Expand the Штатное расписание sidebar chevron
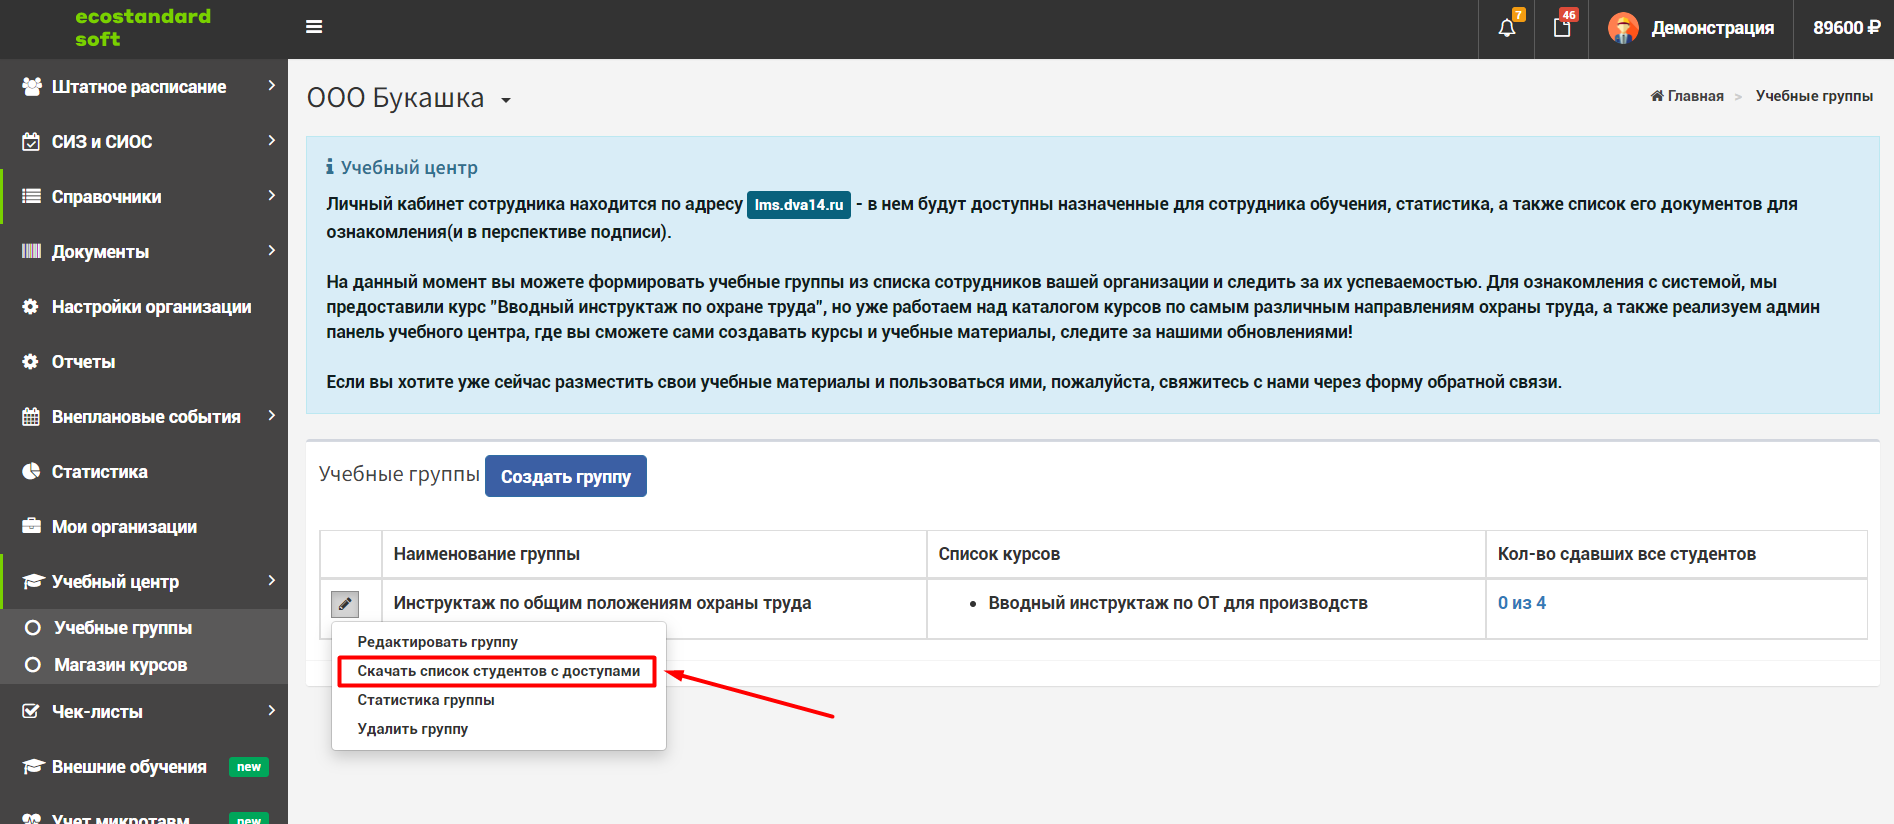The height and width of the screenshot is (824, 1894). click(271, 86)
